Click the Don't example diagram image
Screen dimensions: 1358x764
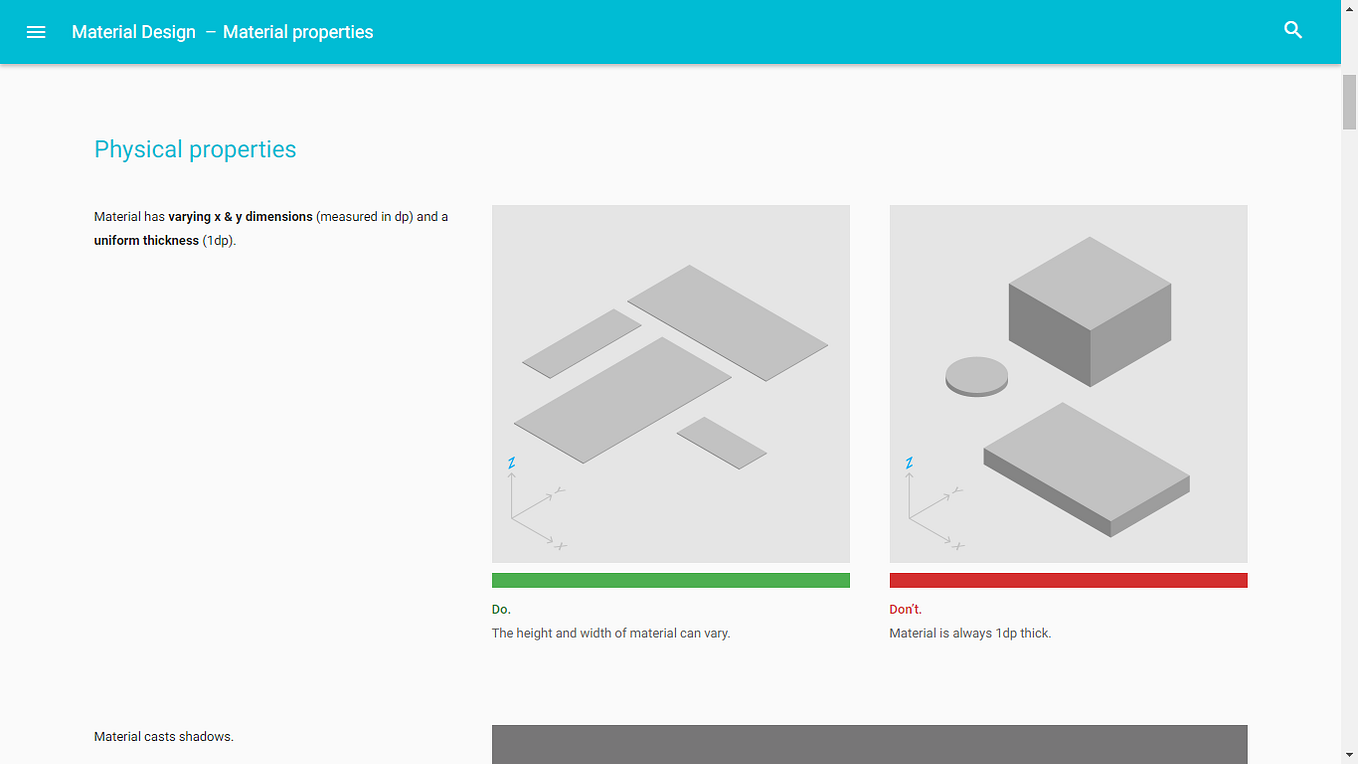(1068, 382)
